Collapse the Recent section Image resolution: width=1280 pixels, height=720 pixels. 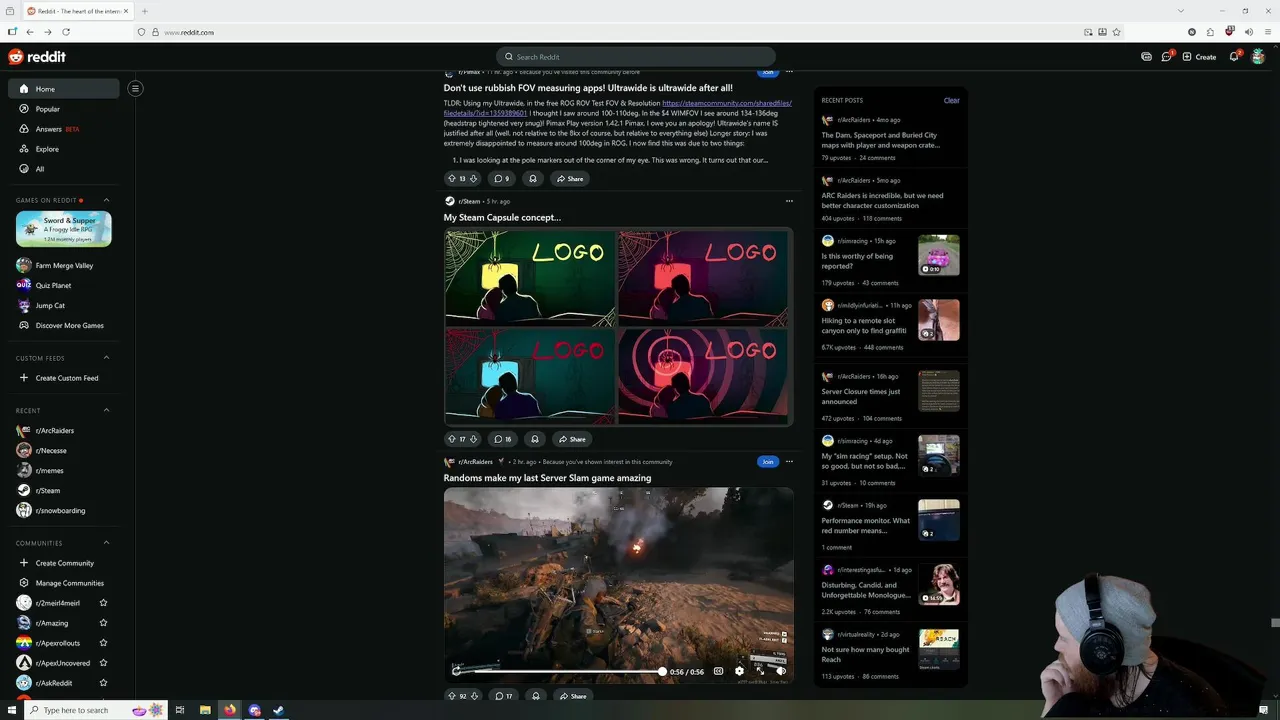(106, 410)
